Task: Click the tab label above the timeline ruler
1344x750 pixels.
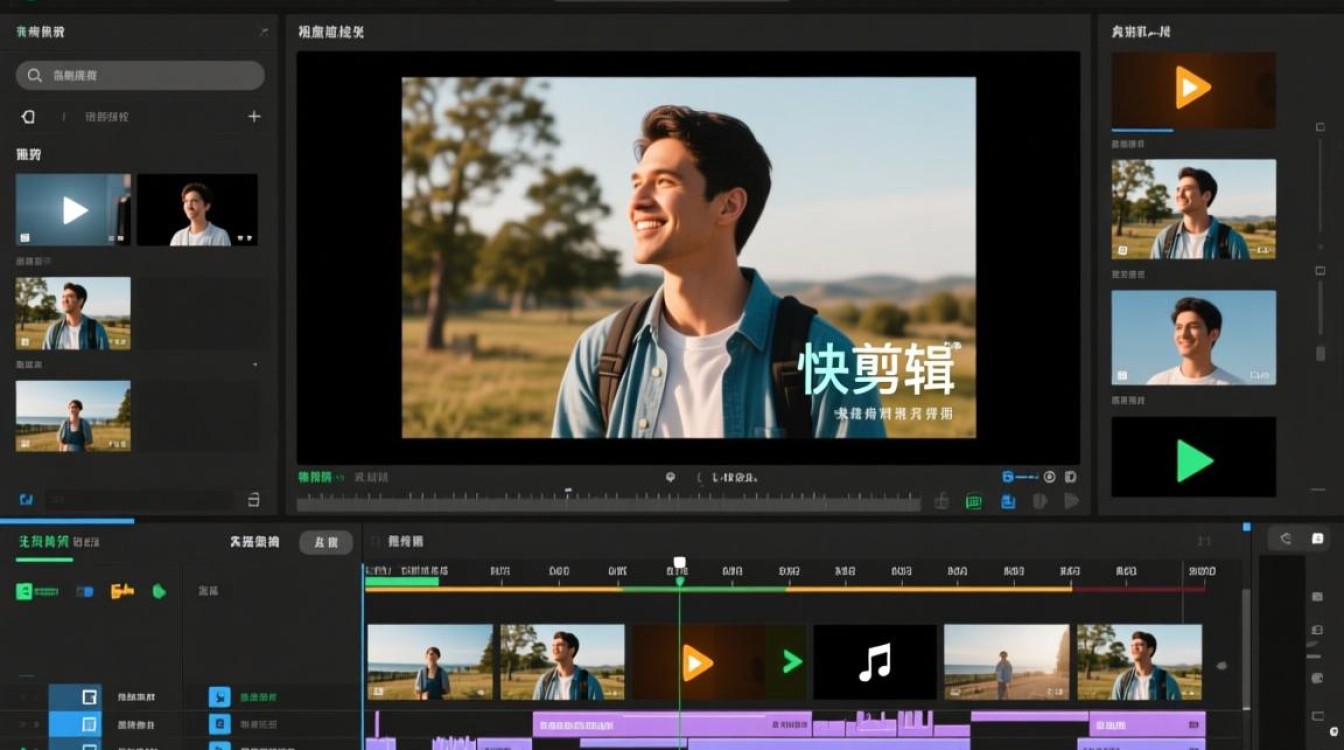Action: click(x=405, y=541)
